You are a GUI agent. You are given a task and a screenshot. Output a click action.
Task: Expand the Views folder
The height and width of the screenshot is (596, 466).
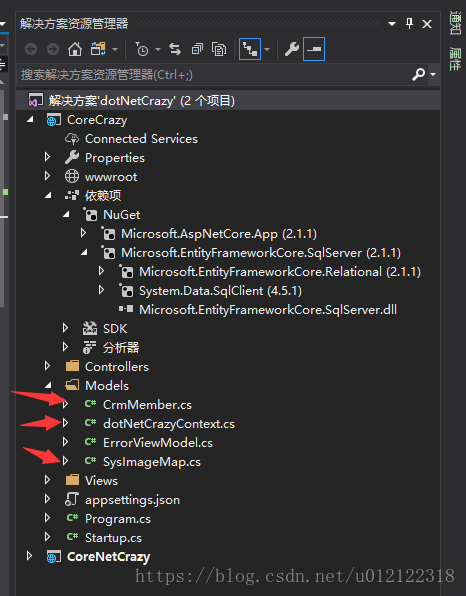[x=47, y=480]
